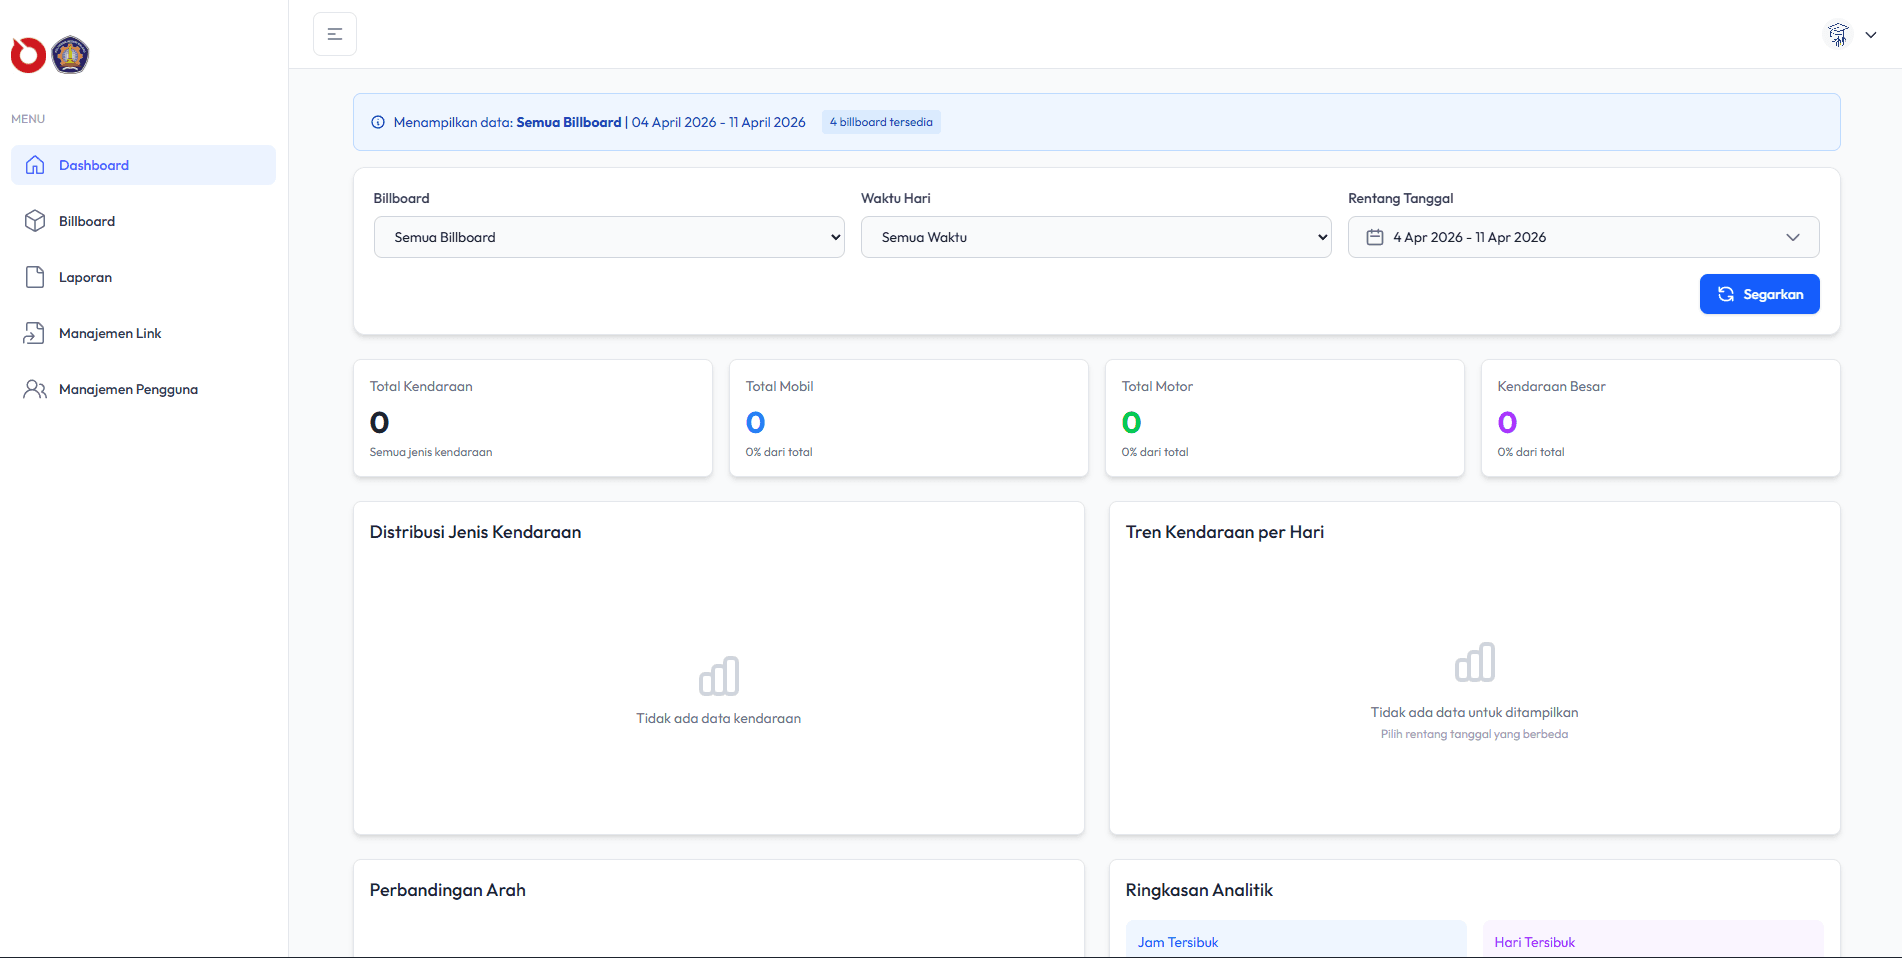Click the 4 billboard tersedia badge
Viewport: 1902px width, 958px height.
point(881,122)
